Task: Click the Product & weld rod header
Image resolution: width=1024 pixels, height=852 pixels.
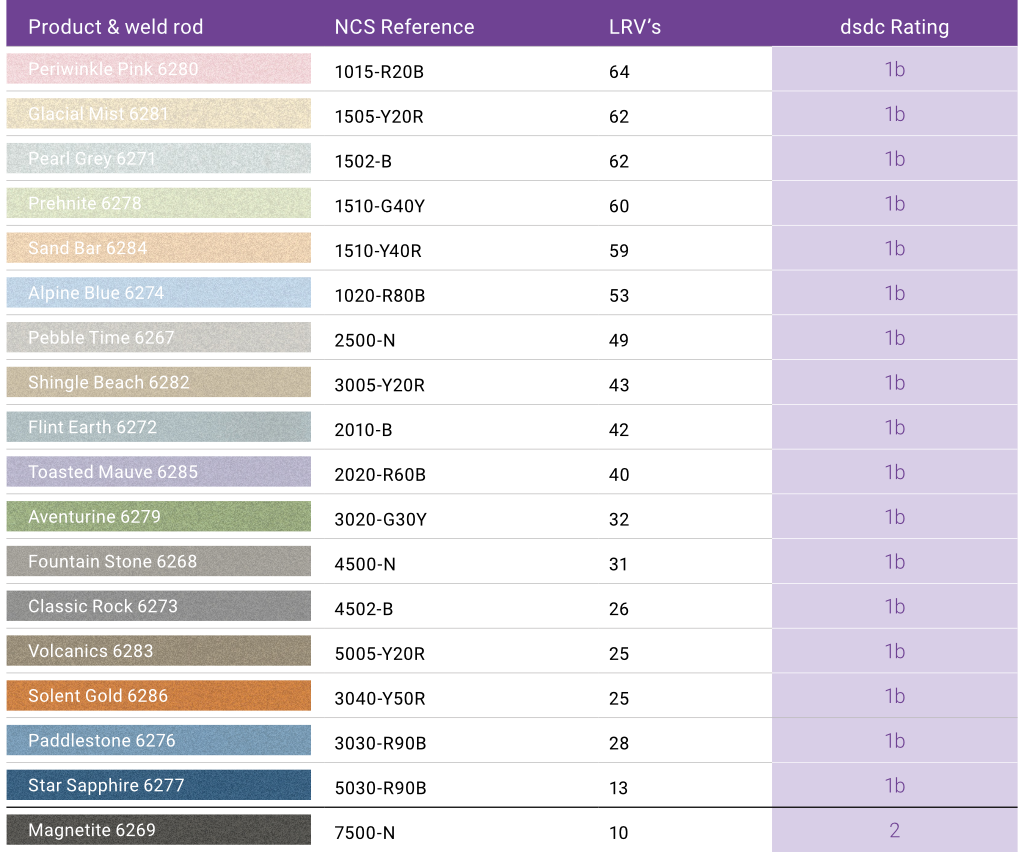Action: pyautogui.click(x=115, y=27)
